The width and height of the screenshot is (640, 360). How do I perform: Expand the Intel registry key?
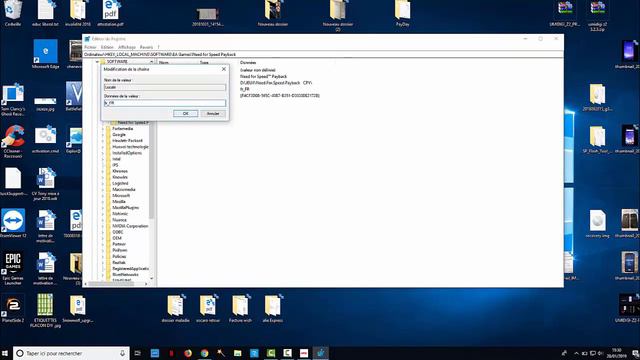103,159
